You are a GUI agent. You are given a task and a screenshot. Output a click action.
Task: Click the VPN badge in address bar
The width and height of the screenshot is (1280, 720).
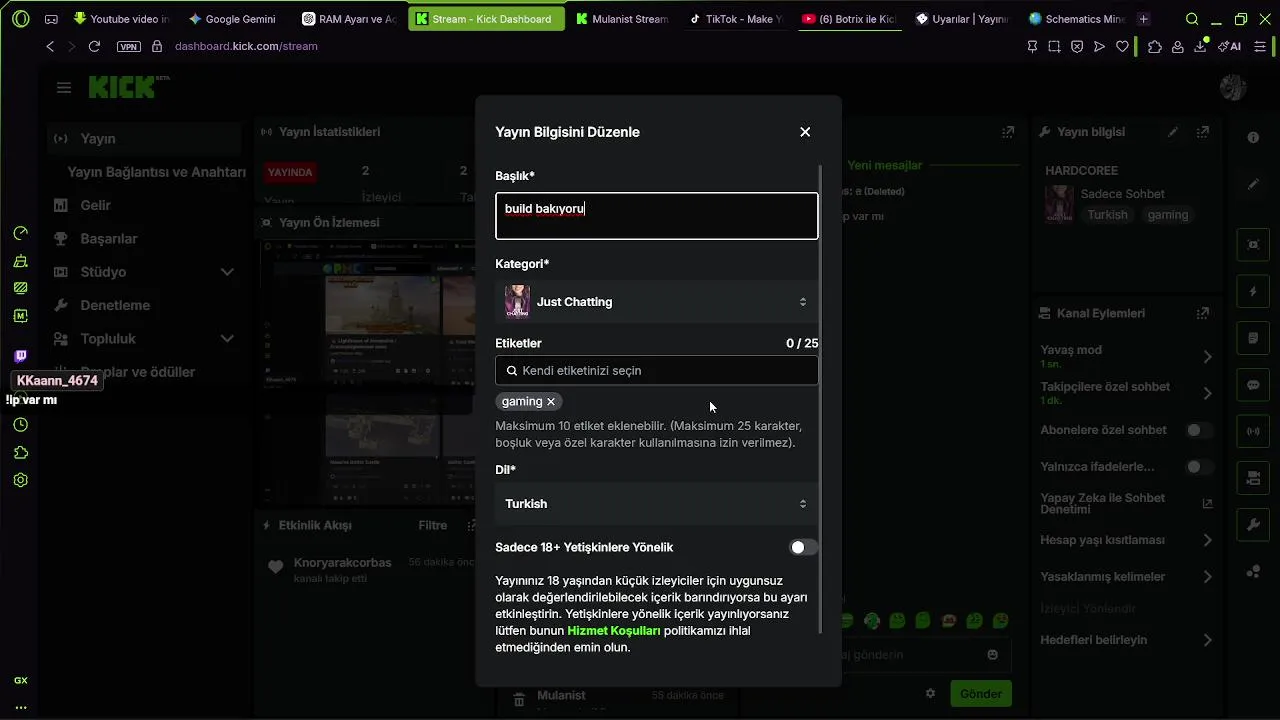(128, 46)
